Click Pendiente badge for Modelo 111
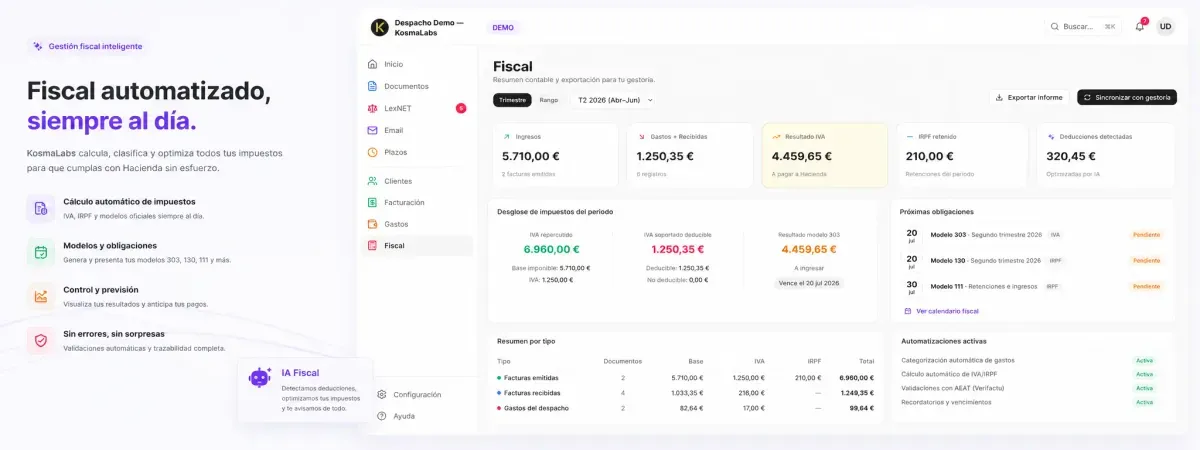1200x450 pixels. click(x=1146, y=286)
